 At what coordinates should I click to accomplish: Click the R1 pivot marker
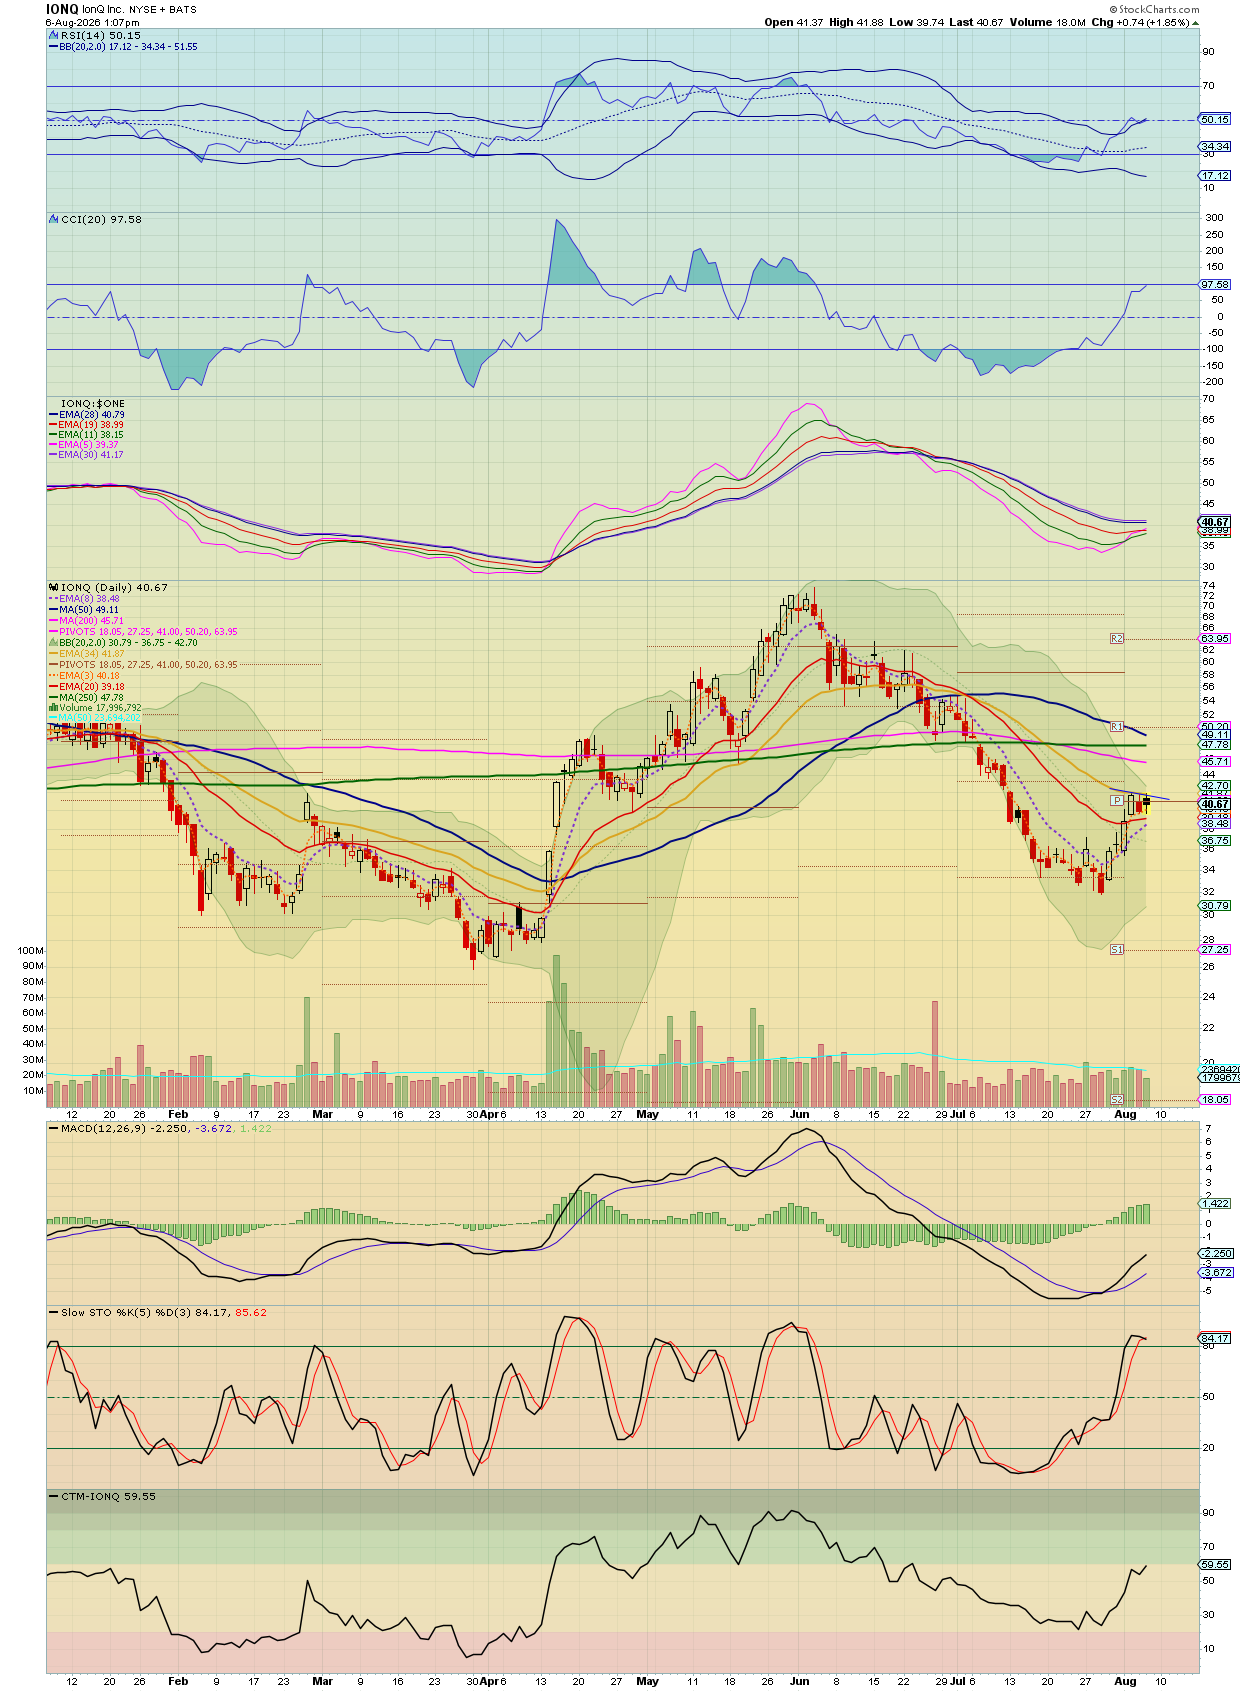[x=1117, y=726]
